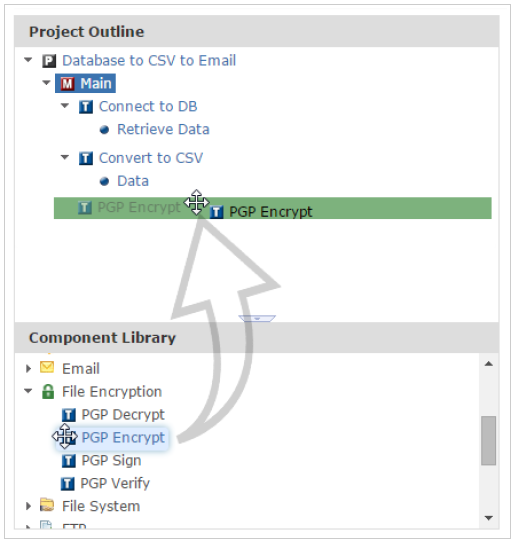The image size is (515, 543).
Task: Collapse the Connect to DB task
Action: 65,106
